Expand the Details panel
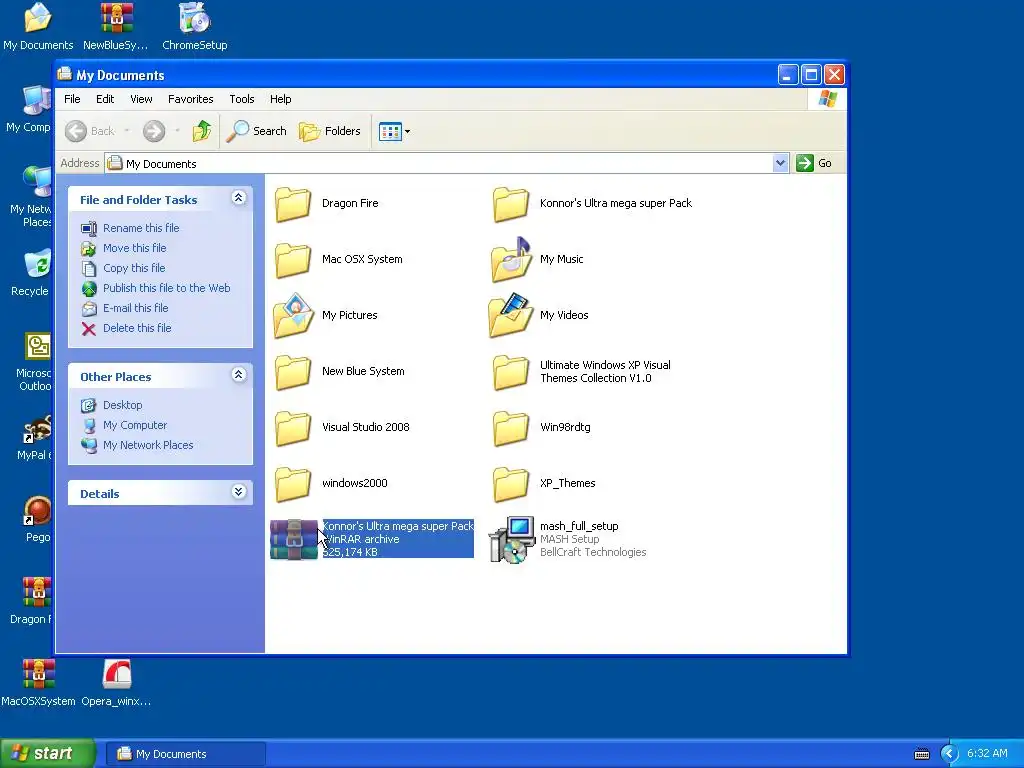Viewport: 1024px width, 768px height. (238, 492)
